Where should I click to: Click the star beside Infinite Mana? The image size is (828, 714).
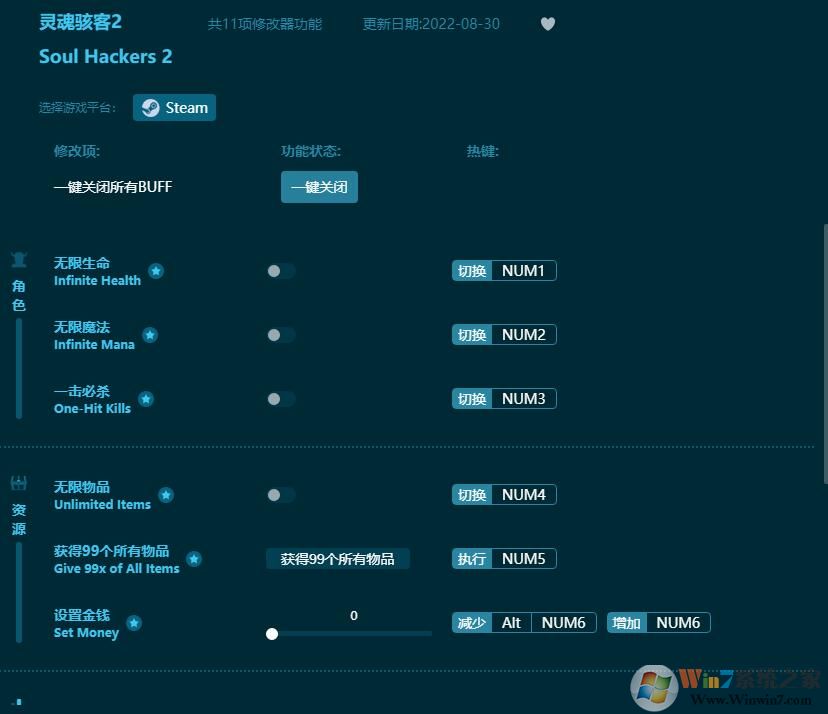pyautogui.click(x=150, y=334)
